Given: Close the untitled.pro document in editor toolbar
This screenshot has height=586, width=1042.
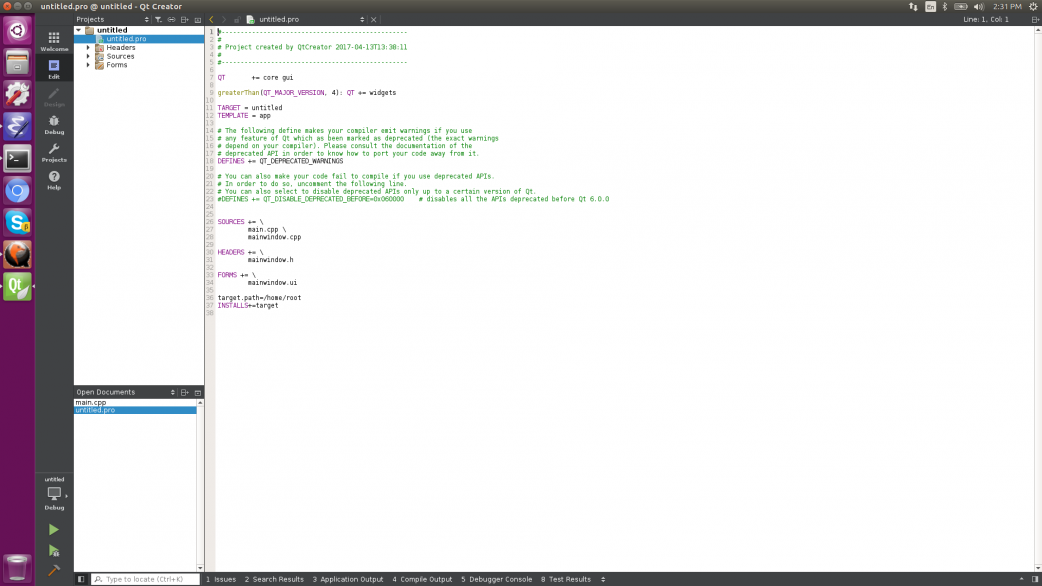Looking at the screenshot, I should tap(374, 19).
